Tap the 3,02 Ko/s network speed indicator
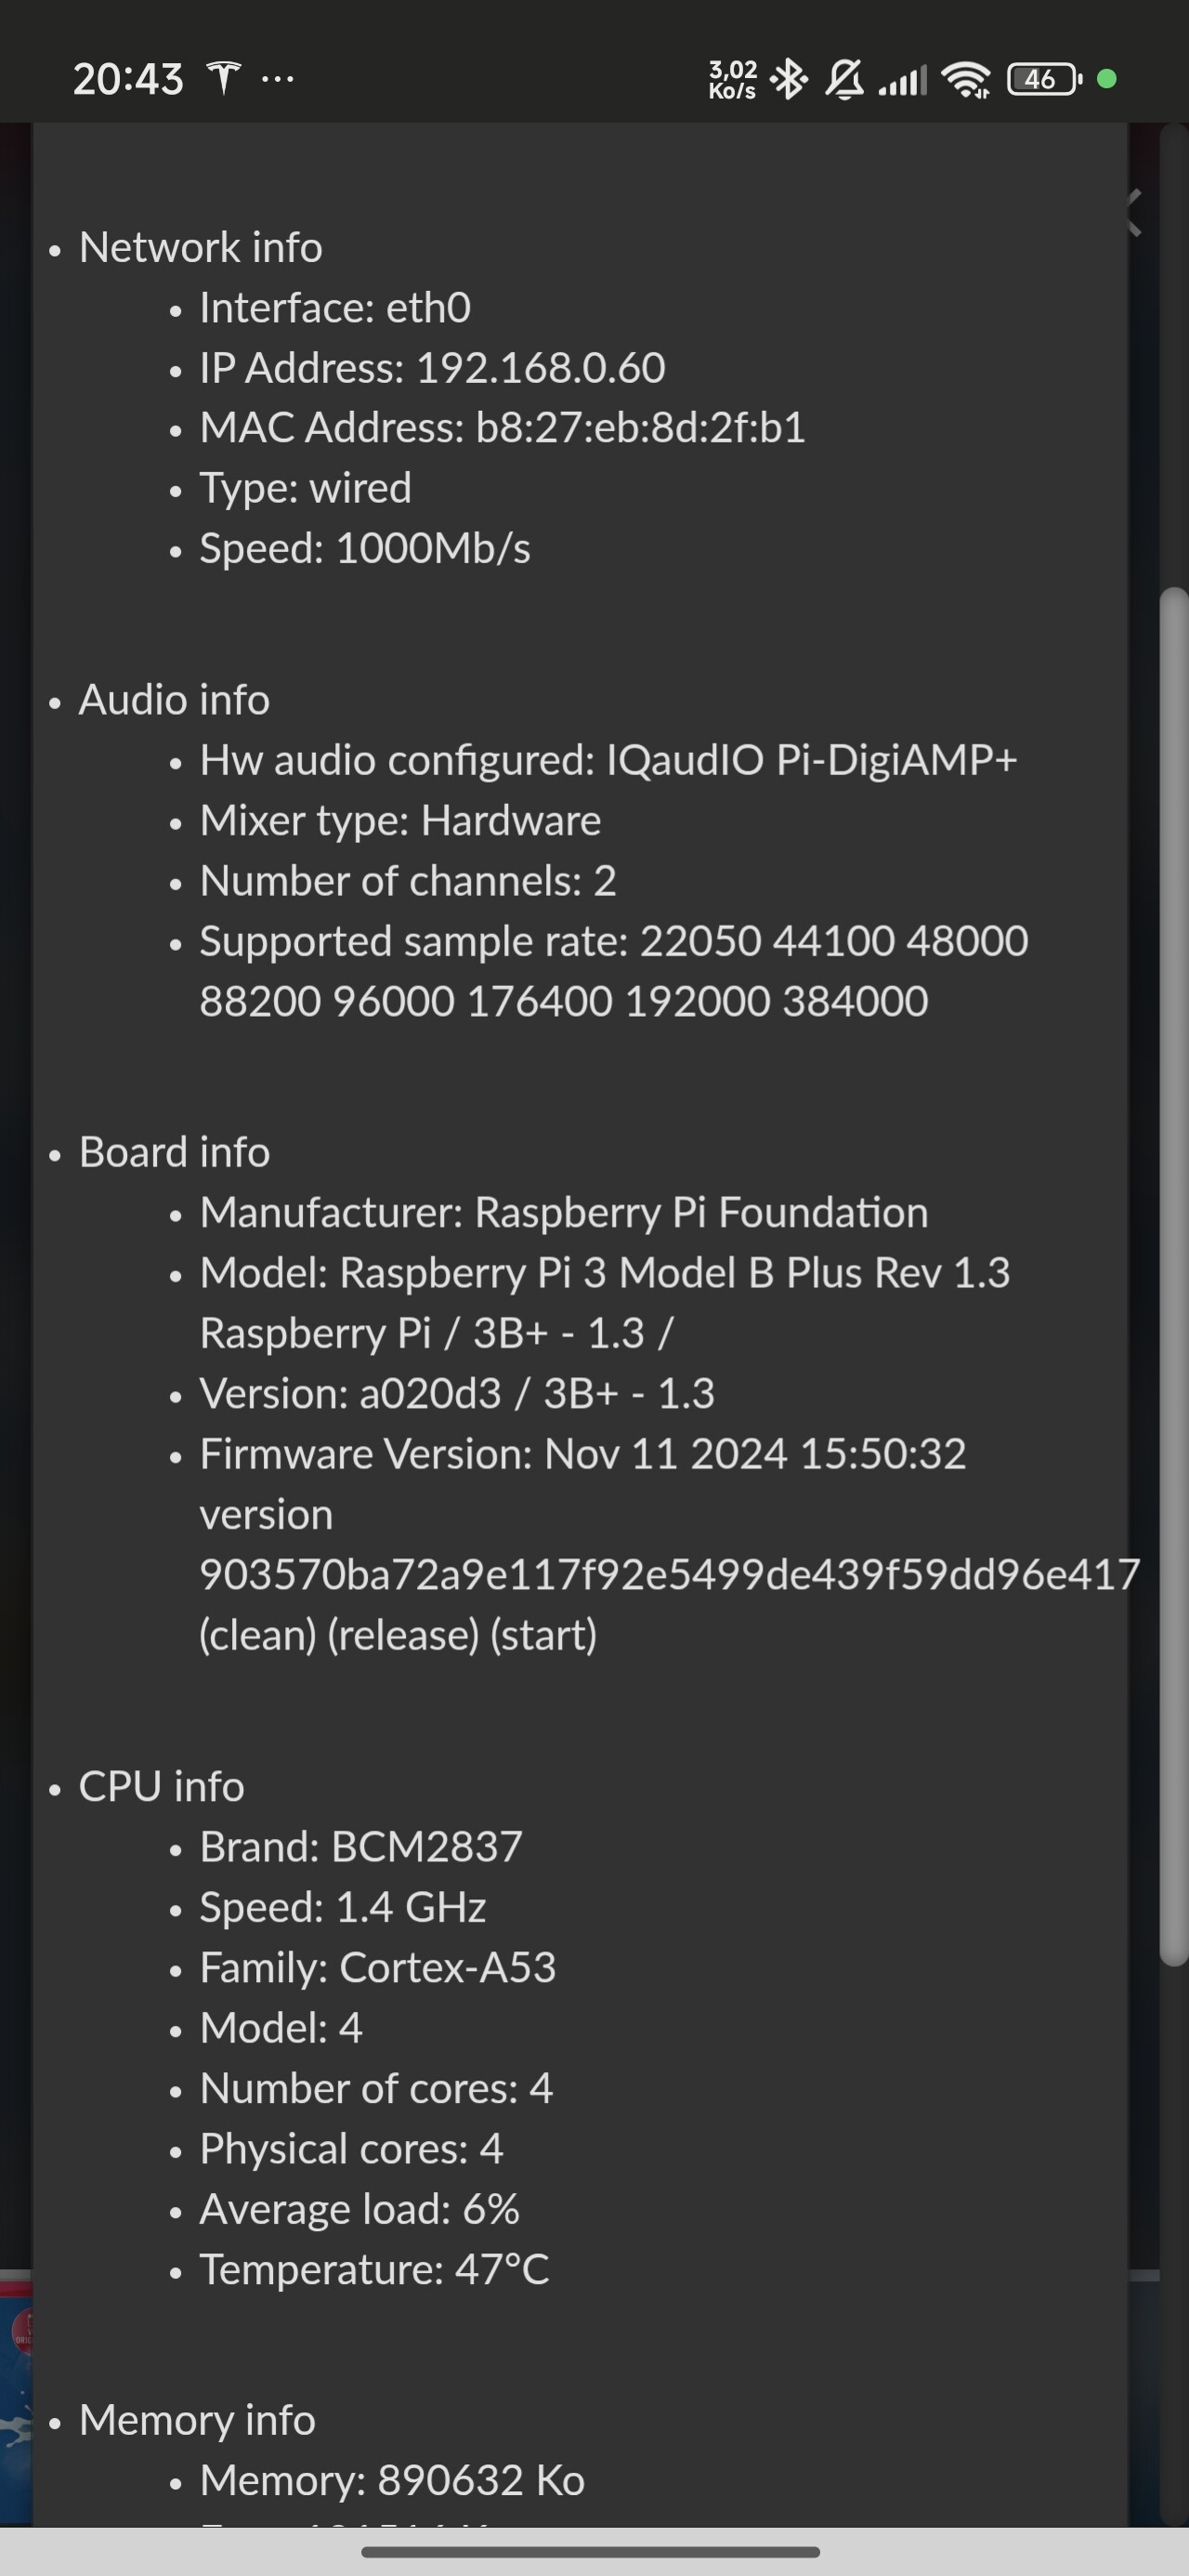Viewport: 1189px width, 2576px height. click(732, 79)
